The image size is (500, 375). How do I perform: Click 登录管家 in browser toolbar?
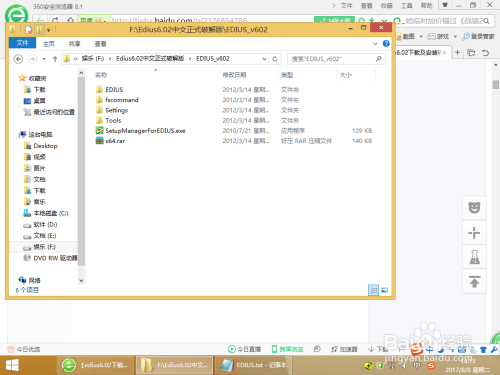[x=478, y=36]
